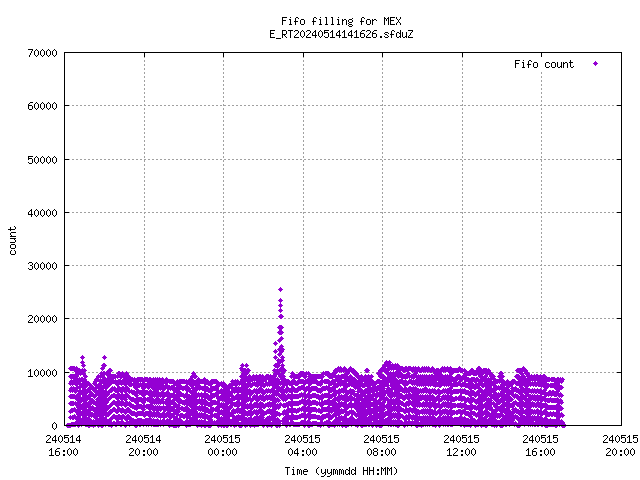This screenshot has width=640, height=480.
Task: Click the 'Fifo count' legend label
Action: click(x=544, y=64)
